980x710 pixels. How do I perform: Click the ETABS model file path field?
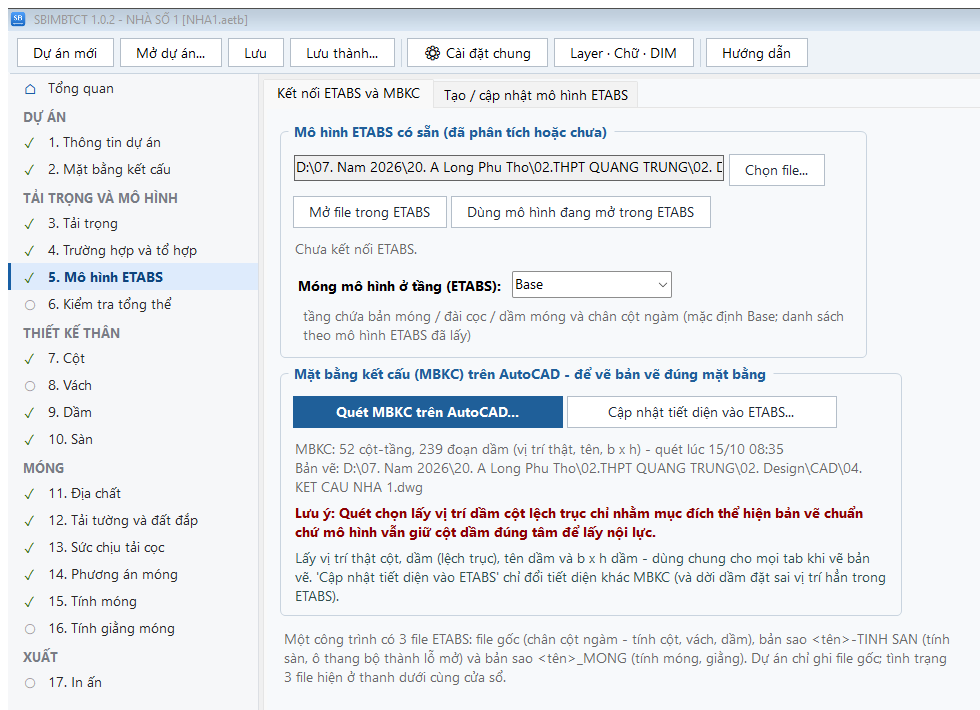pos(509,168)
